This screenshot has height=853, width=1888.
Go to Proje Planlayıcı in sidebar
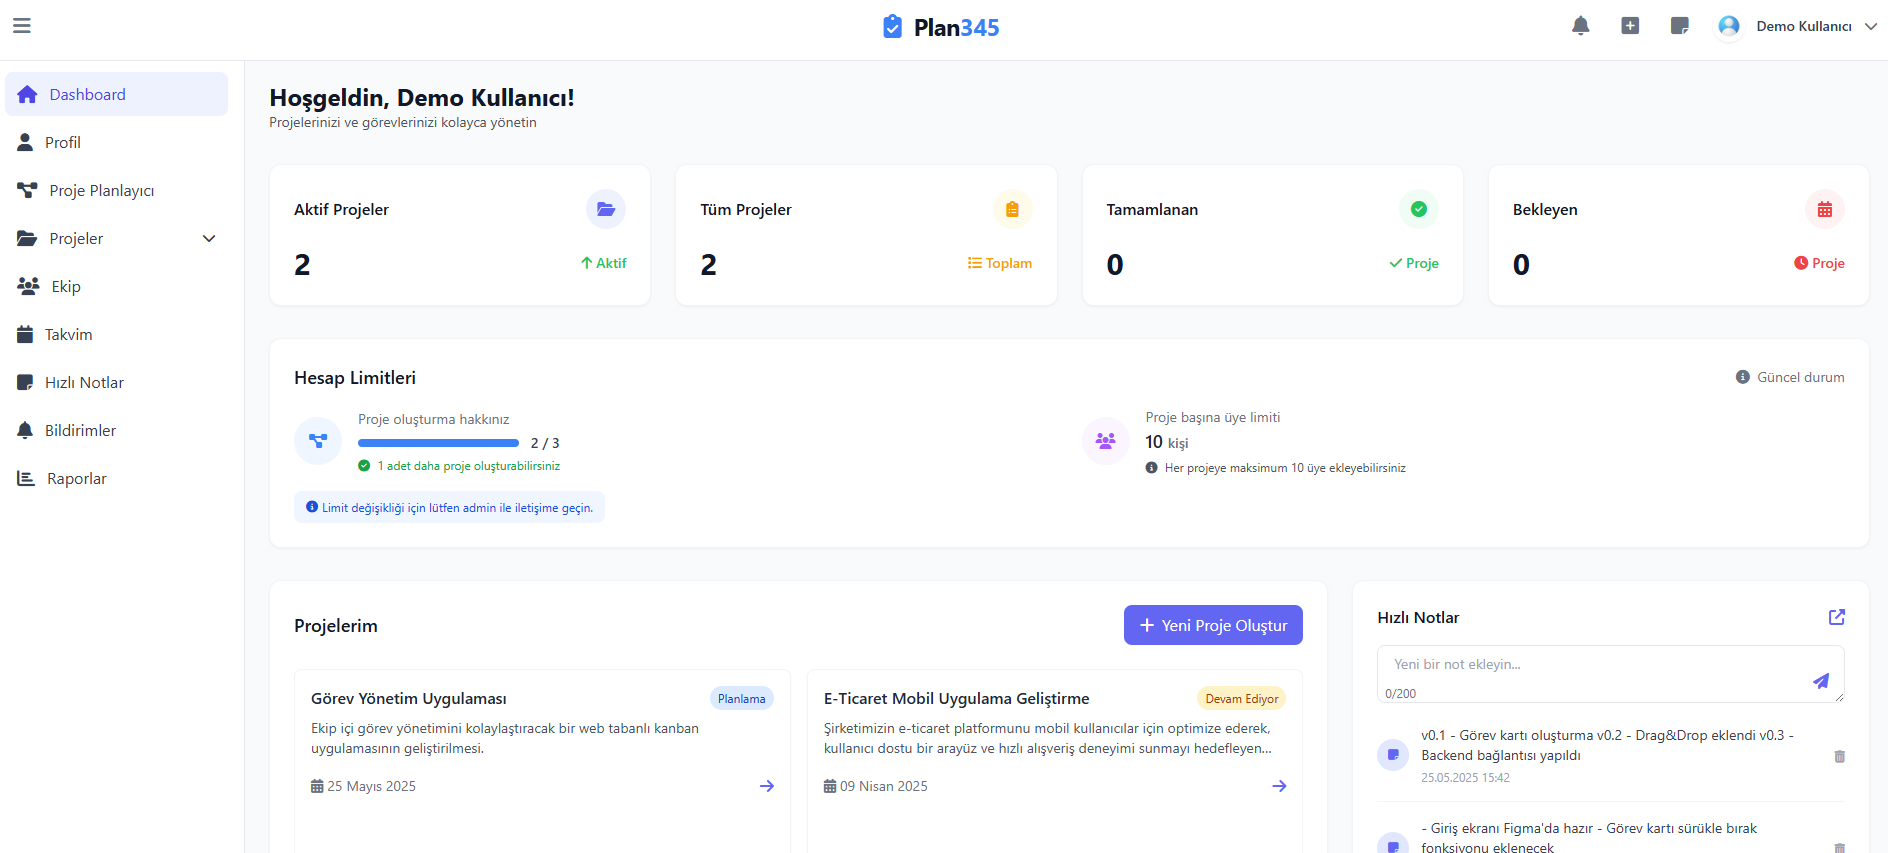101,190
